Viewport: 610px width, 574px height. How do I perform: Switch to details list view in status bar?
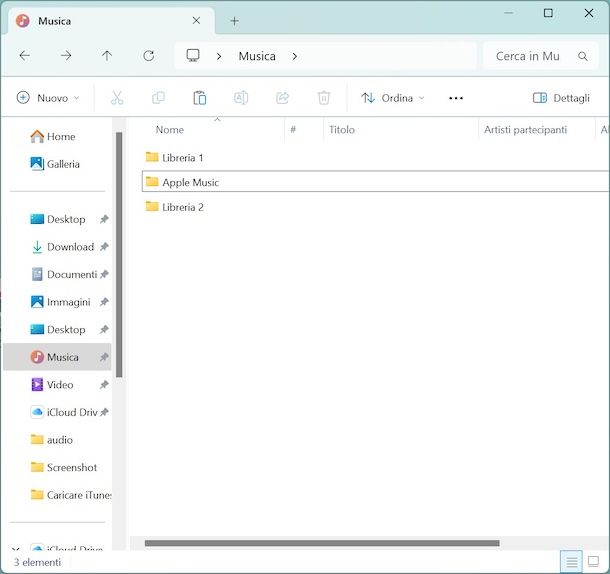click(x=571, y=562)
